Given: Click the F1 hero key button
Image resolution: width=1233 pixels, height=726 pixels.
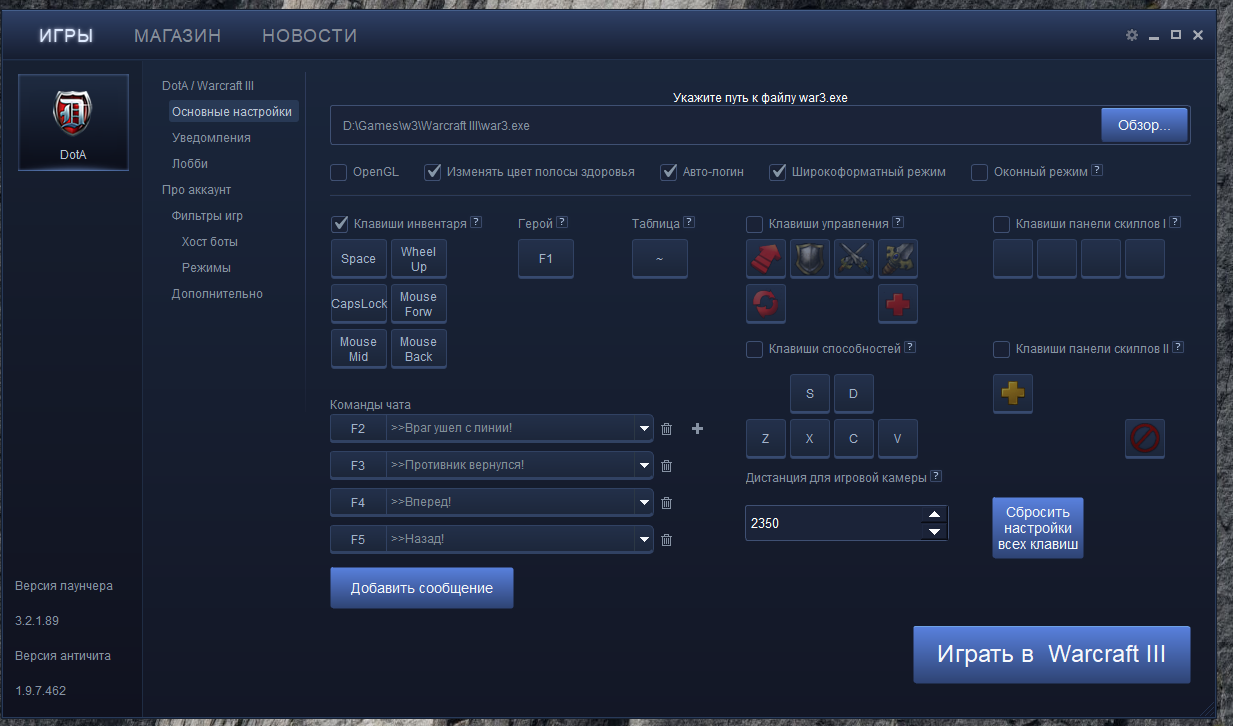Looking at the screenshot, I should click(546, 259).
